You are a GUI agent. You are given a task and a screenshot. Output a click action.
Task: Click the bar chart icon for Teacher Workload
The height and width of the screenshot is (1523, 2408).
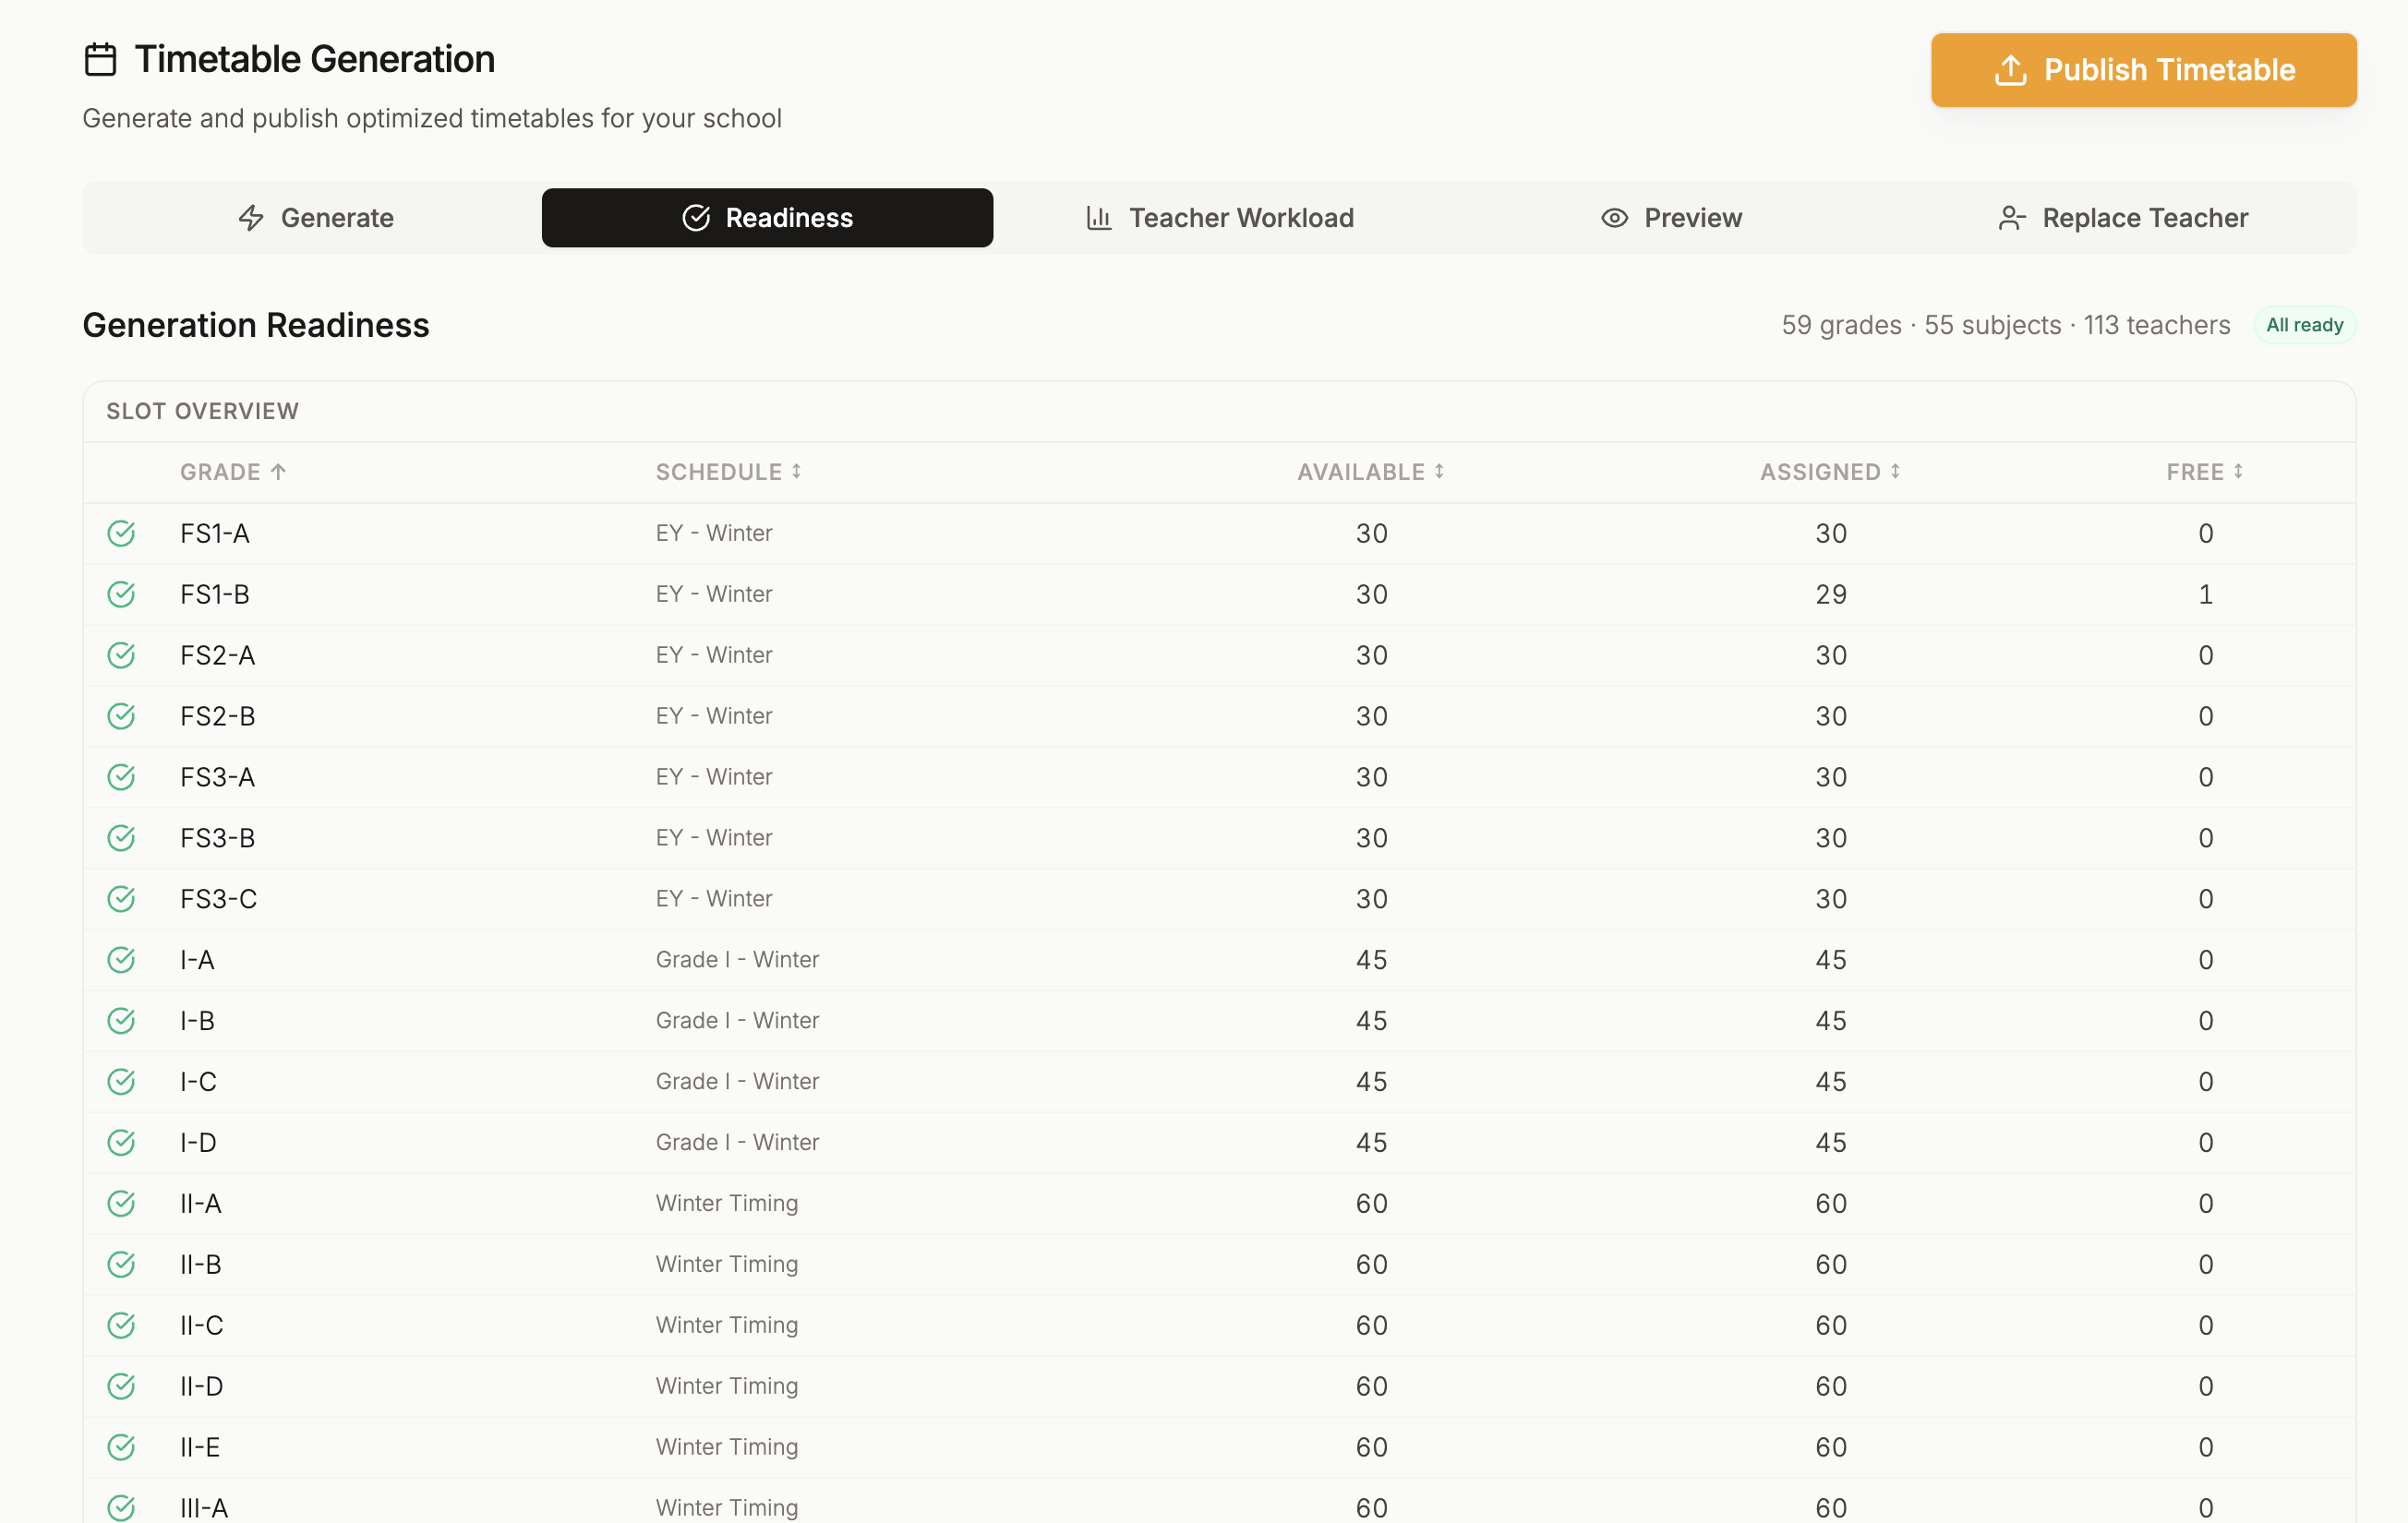pos(1099,218)
